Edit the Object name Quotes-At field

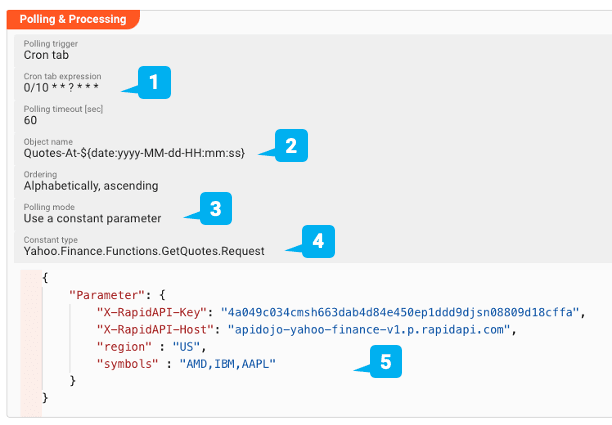point(313,148)
